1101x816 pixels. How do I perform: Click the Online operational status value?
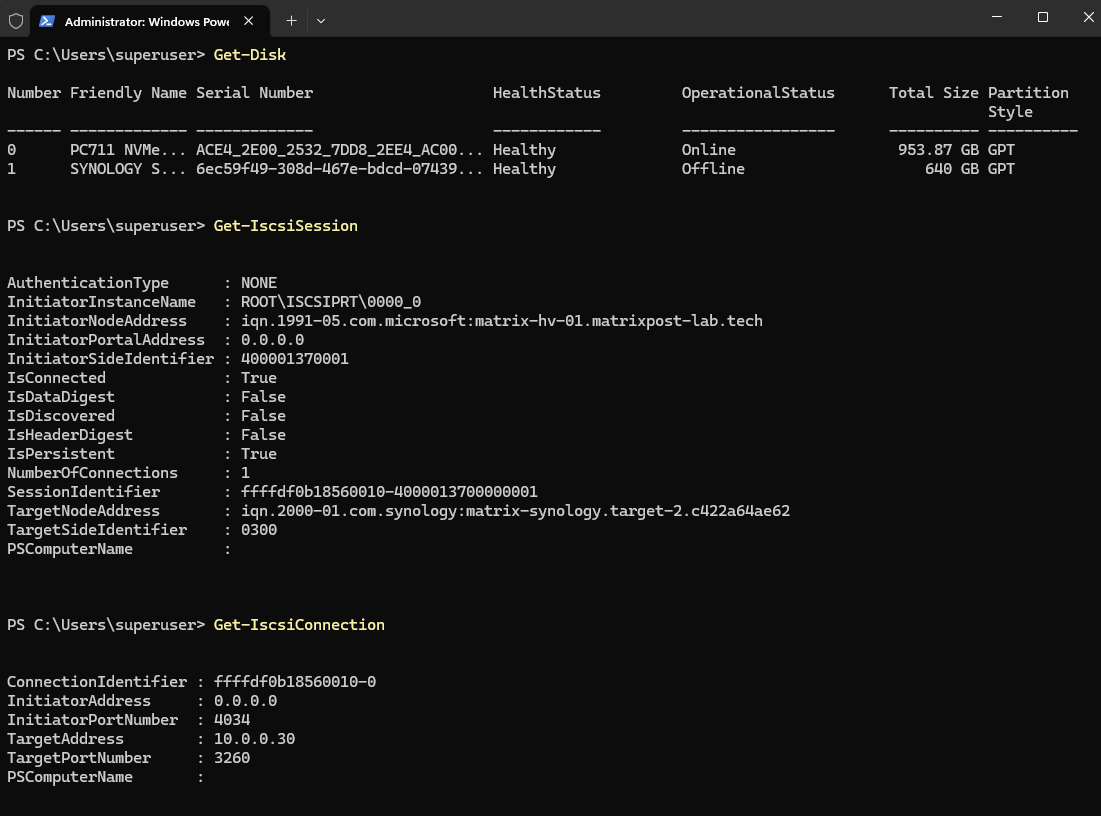[x=708, y=150]
